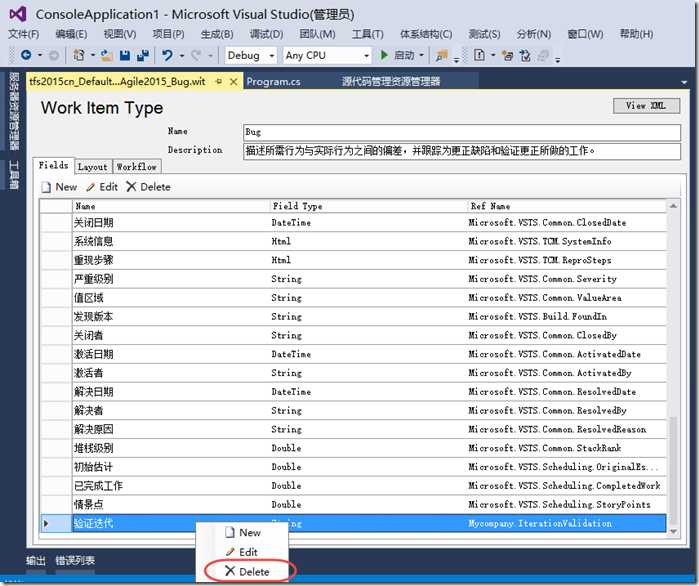
Task: Click the Name input field containing Bug
Action: tap(462, 132)
